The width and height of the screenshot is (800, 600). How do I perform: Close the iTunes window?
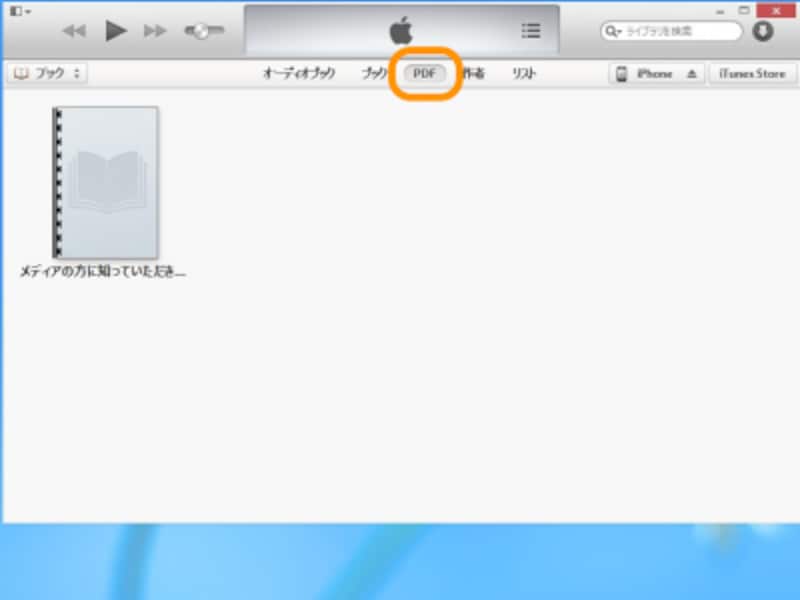[776, 11]
